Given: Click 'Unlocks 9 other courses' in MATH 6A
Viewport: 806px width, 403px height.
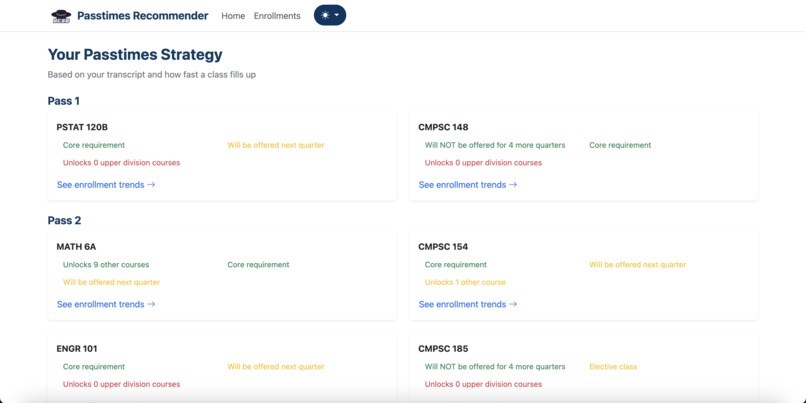Looking at the screenshot, I should coord(106,265).
